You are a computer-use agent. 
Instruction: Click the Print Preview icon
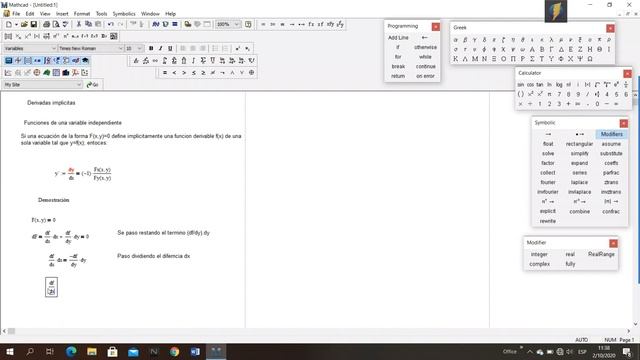tap(56, 24)
